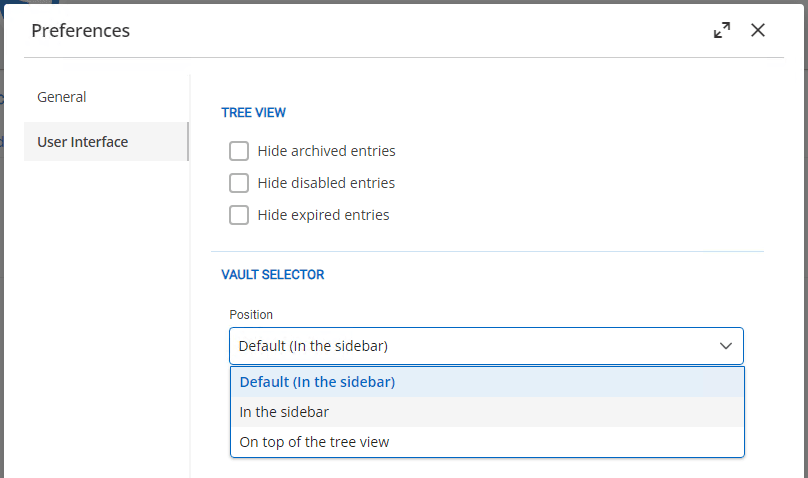The width and height of the screenshot is (808, 478).
Task: Click the Preferences dialog title
Action: point(80,30)
